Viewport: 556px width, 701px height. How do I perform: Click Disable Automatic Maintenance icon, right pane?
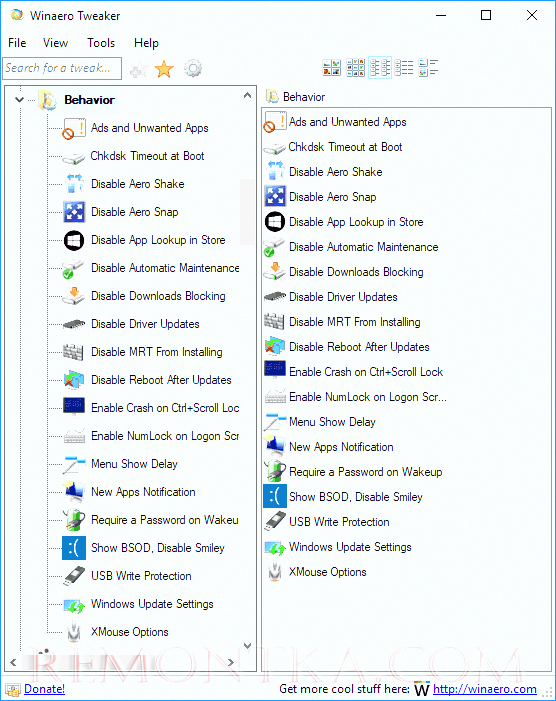pos(274,247)
